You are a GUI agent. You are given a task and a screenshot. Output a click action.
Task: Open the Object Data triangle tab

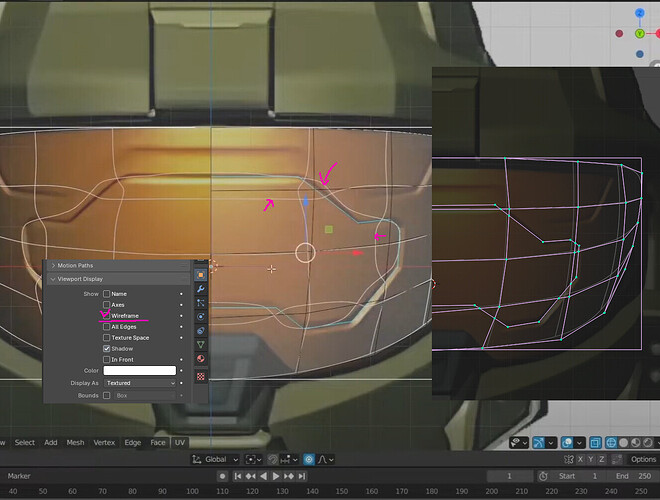point(201,345)
